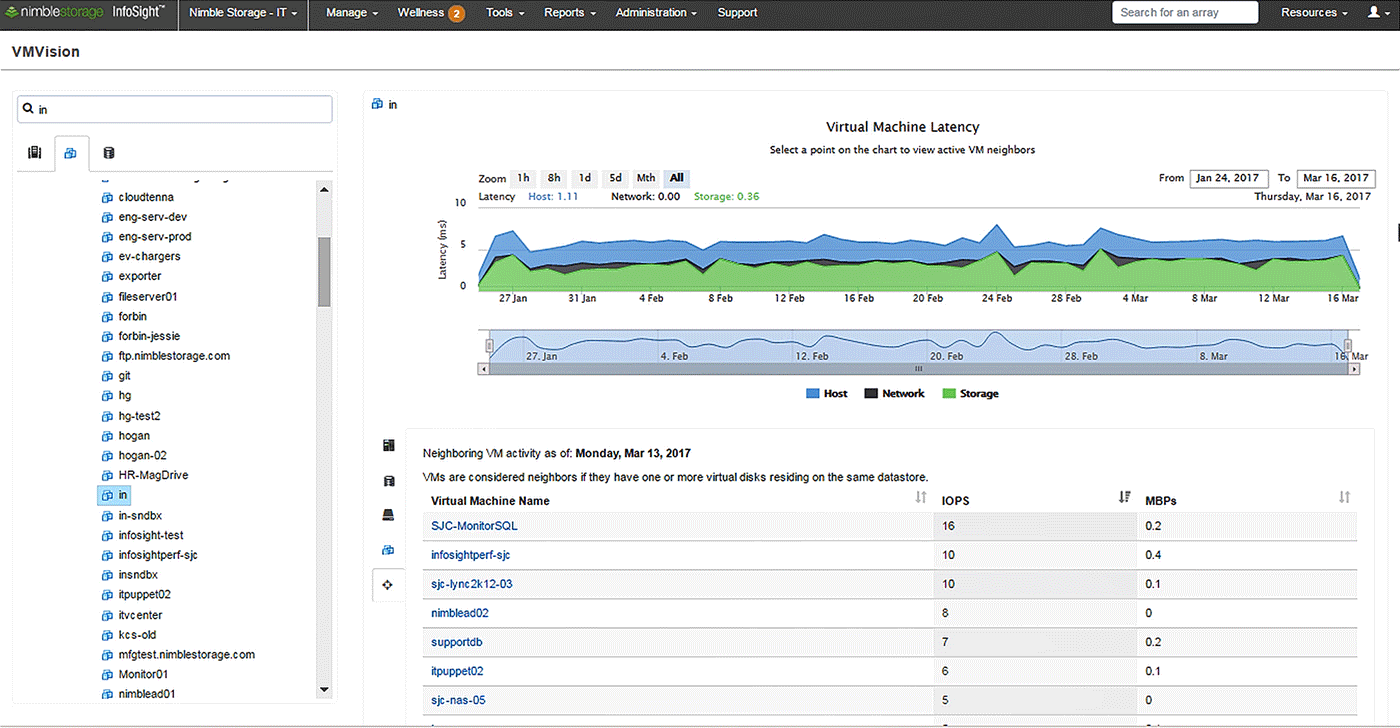Open the SJC-MonitorSQL neighbor VM link
The height and width of the screenshot is (728, 1400).
click(474, 525)
